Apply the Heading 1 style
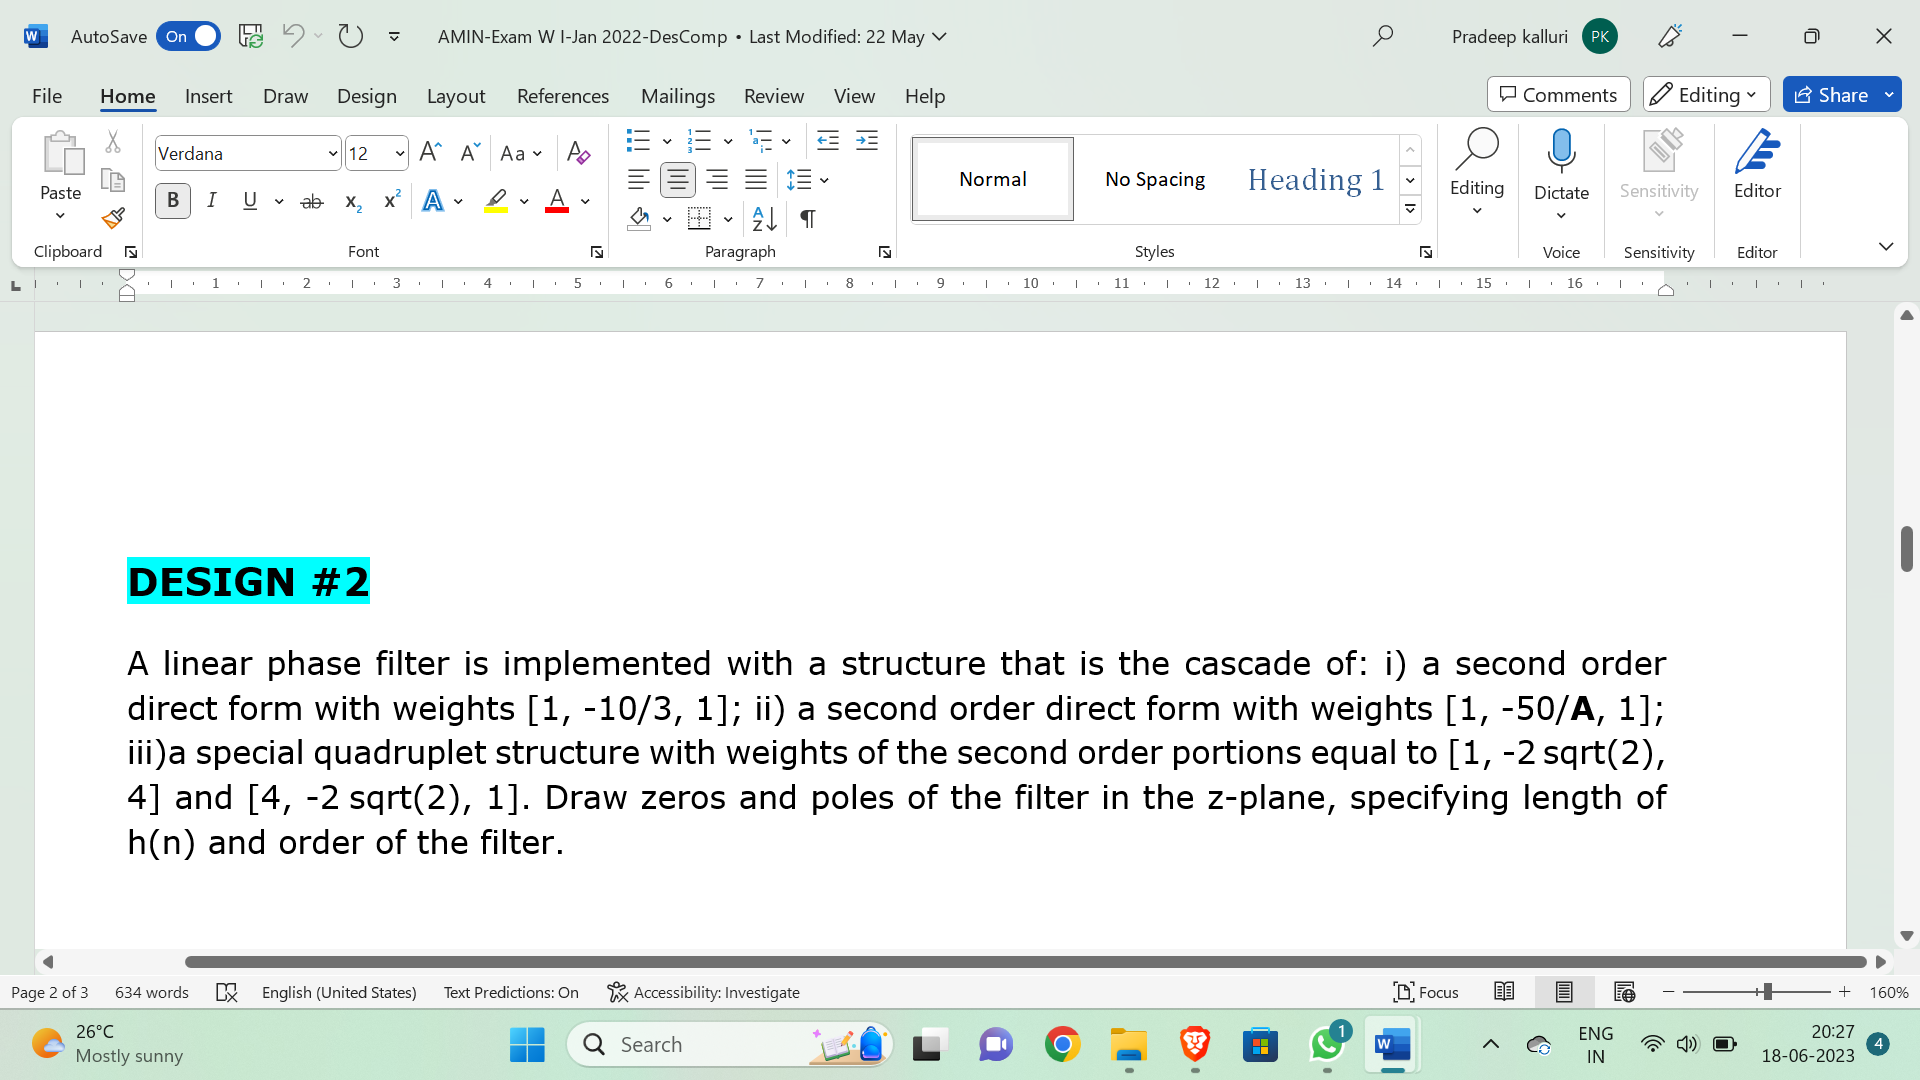The width and height of the screenshot is (1920, 1080). tap(1316, 179)
